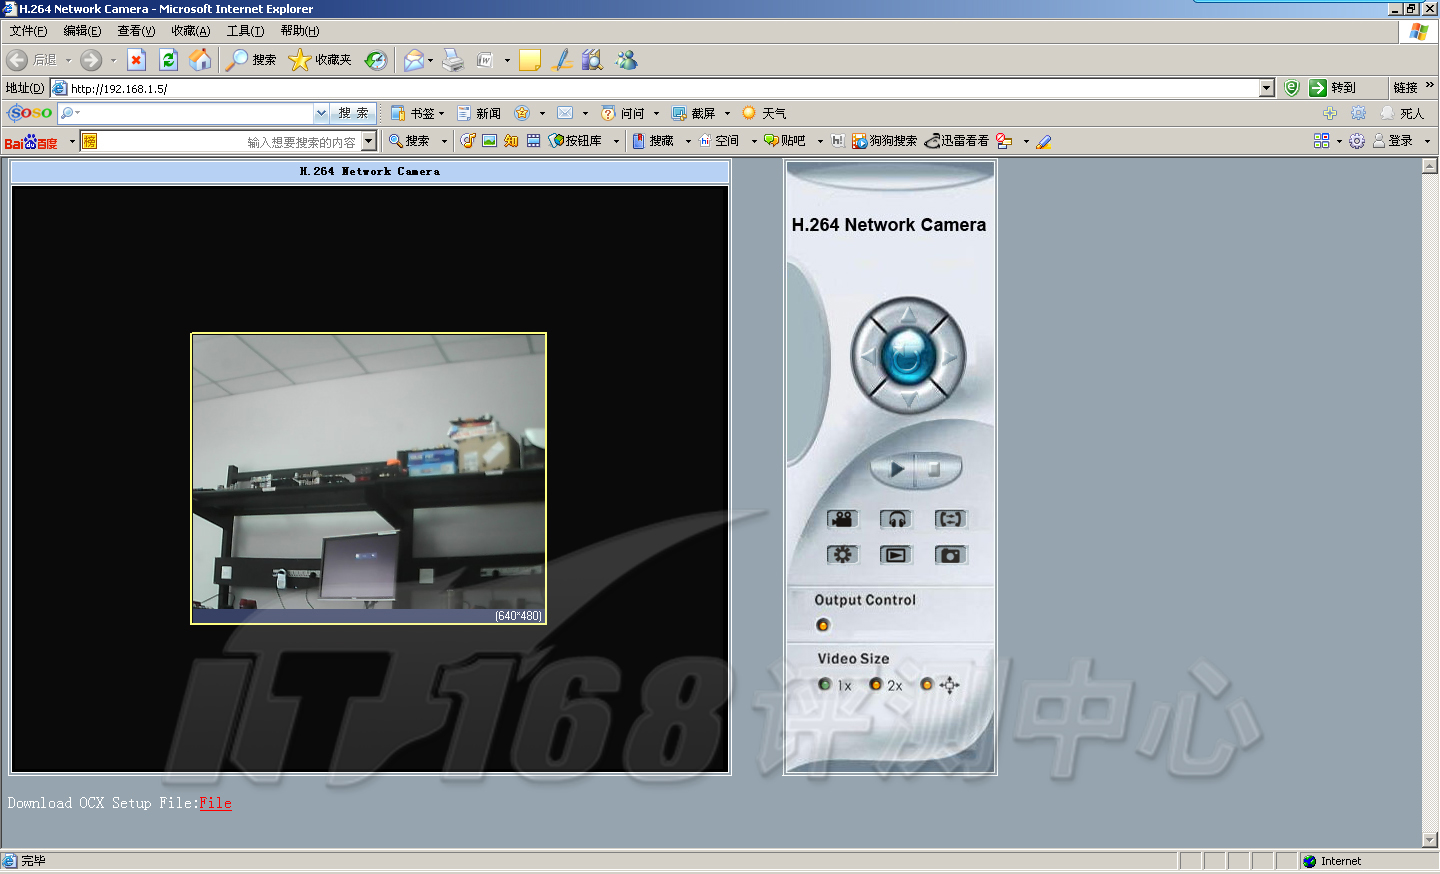Open the gear settings icon in camera panel

[x=842, y=555]
